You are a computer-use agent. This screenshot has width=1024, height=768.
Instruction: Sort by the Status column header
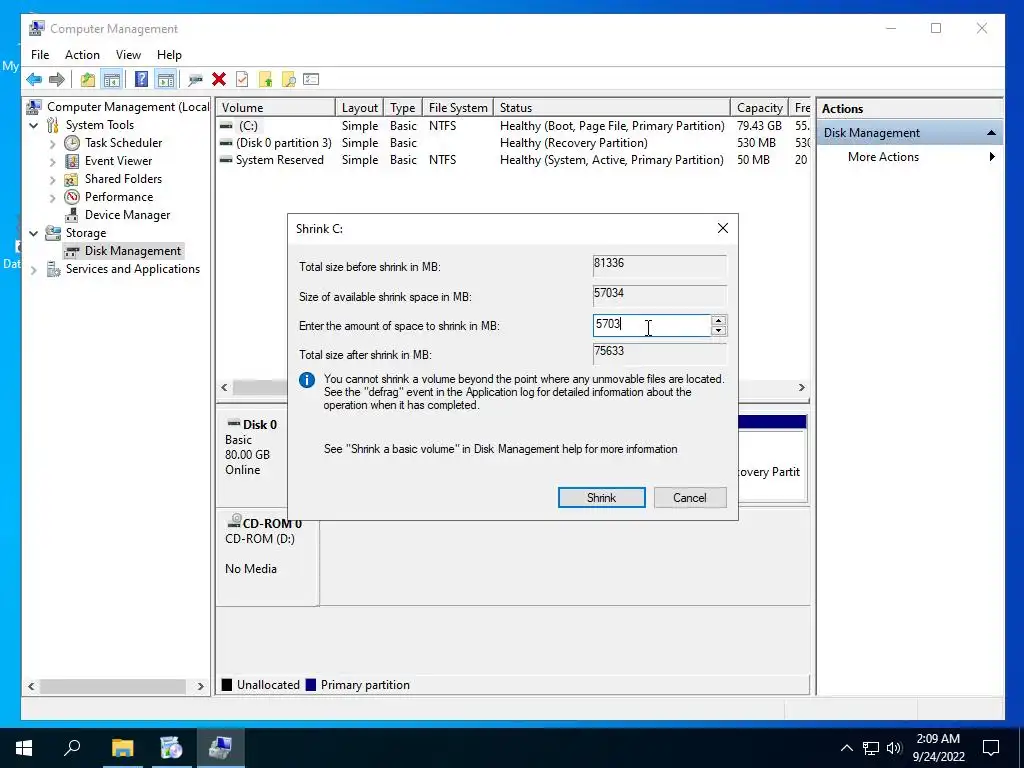coord(611,108)
